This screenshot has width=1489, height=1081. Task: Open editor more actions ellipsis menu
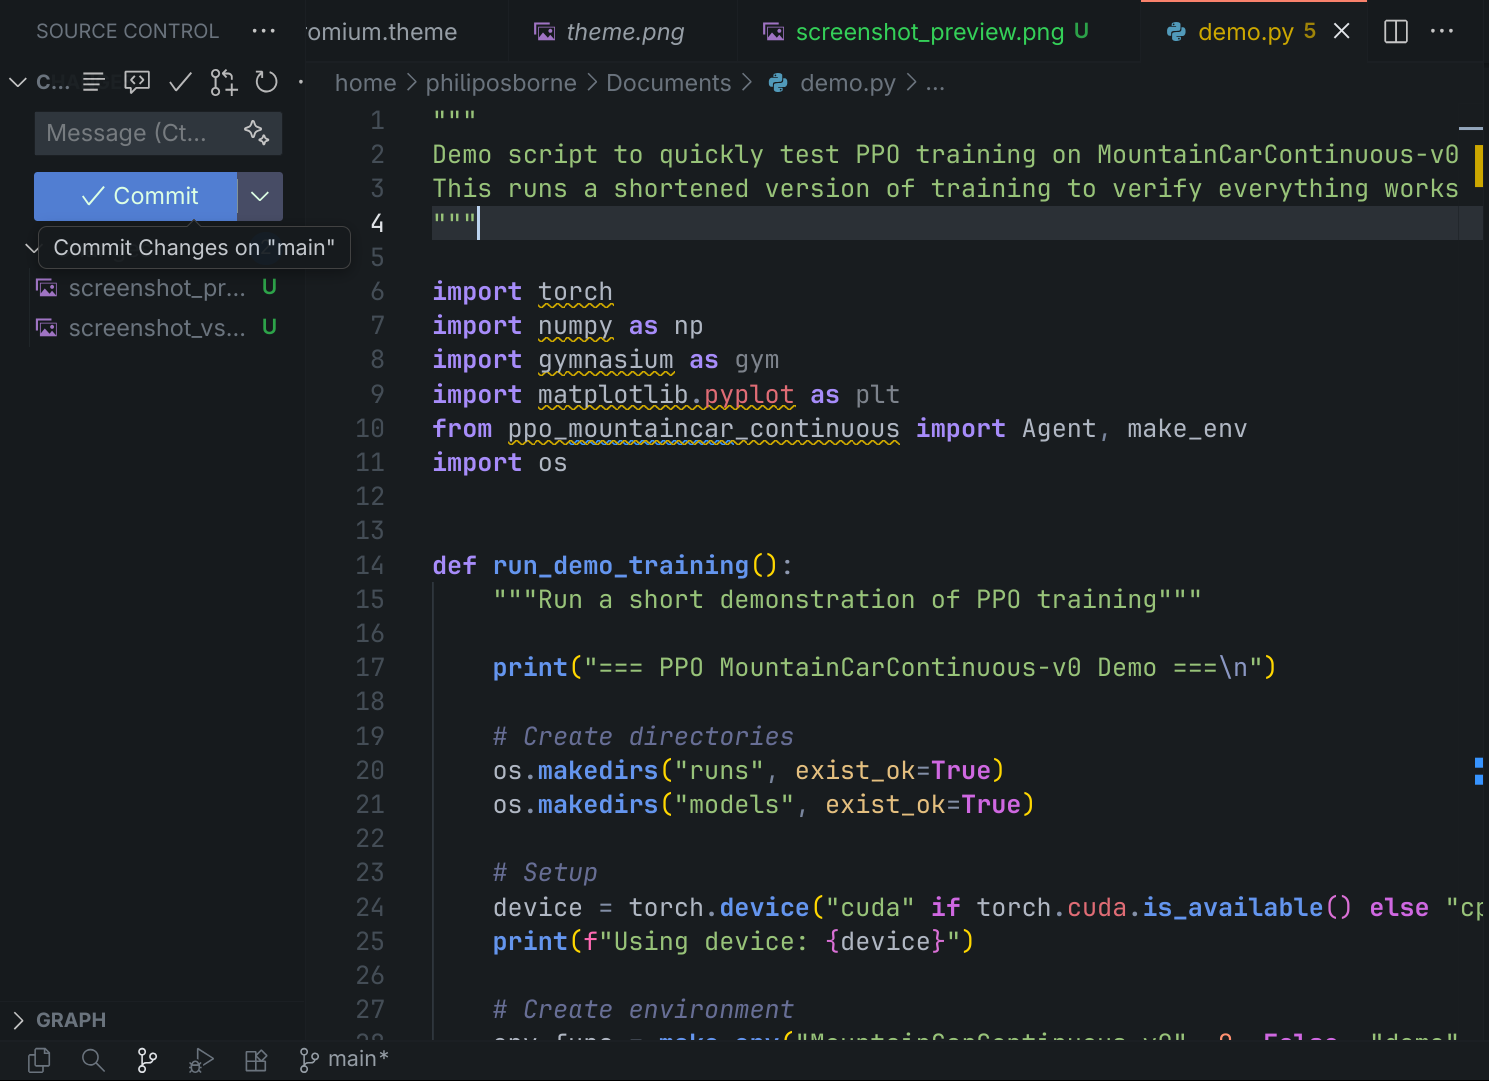1442,31
